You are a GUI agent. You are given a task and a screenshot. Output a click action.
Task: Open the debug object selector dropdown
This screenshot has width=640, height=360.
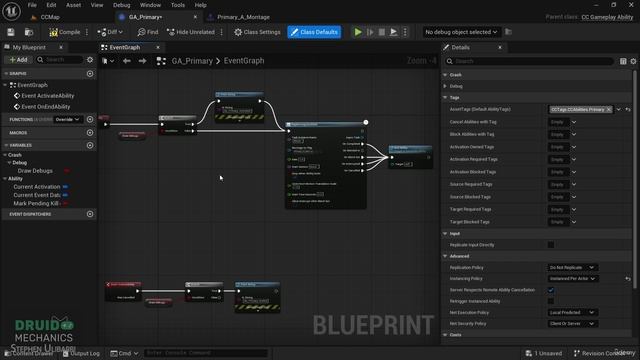point(461,32)
